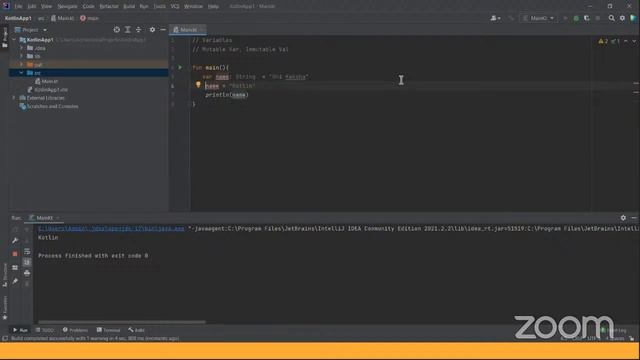
Task: Toggle scroll to end icon in Run console
Action: coord(27,262)
